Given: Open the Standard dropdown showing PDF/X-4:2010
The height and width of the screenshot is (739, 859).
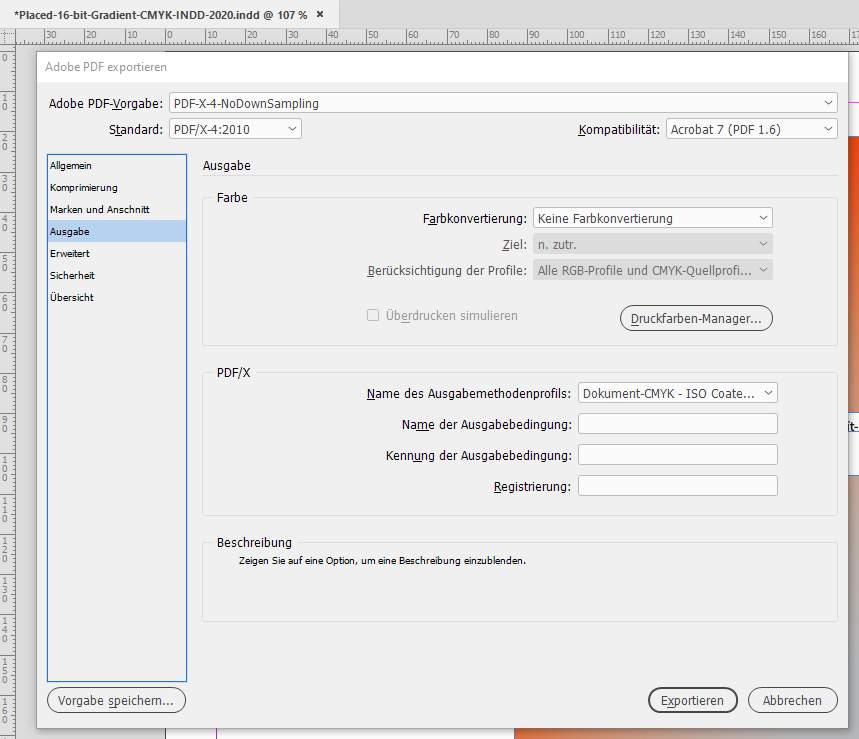Looking at the screenshot, I should 235,128.
